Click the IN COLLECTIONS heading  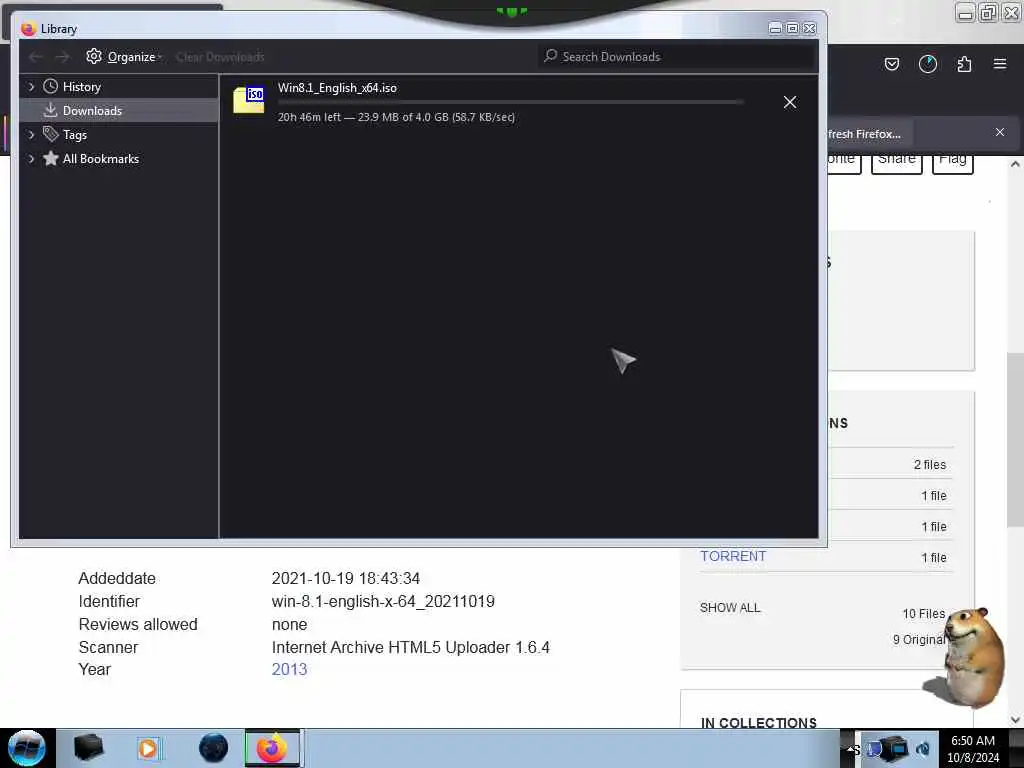(759, 723)
